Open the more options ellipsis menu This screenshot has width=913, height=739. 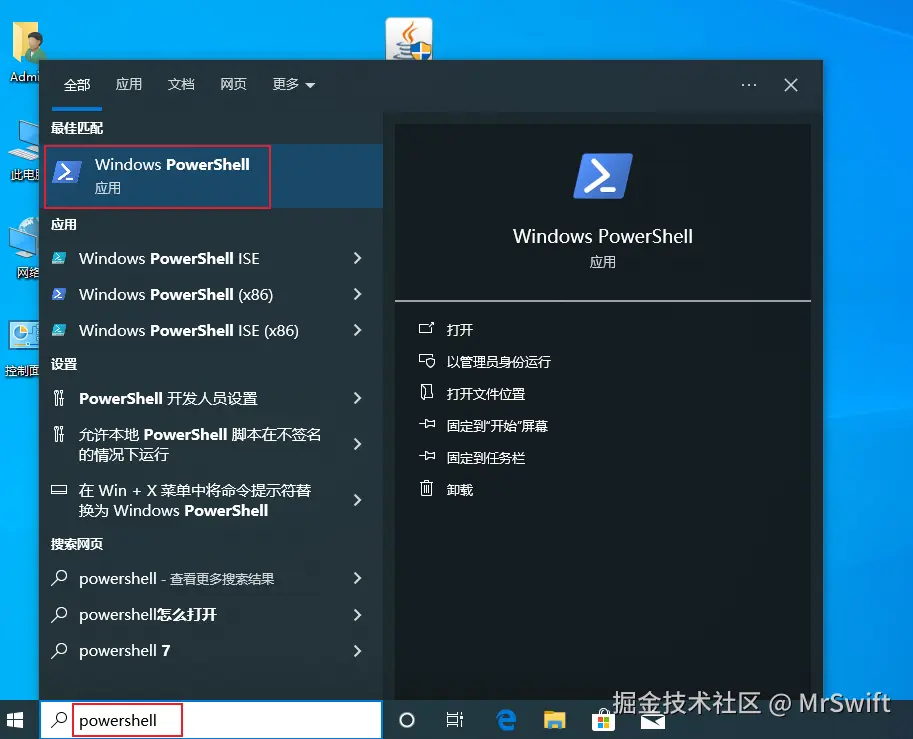(x=749, y=85)
